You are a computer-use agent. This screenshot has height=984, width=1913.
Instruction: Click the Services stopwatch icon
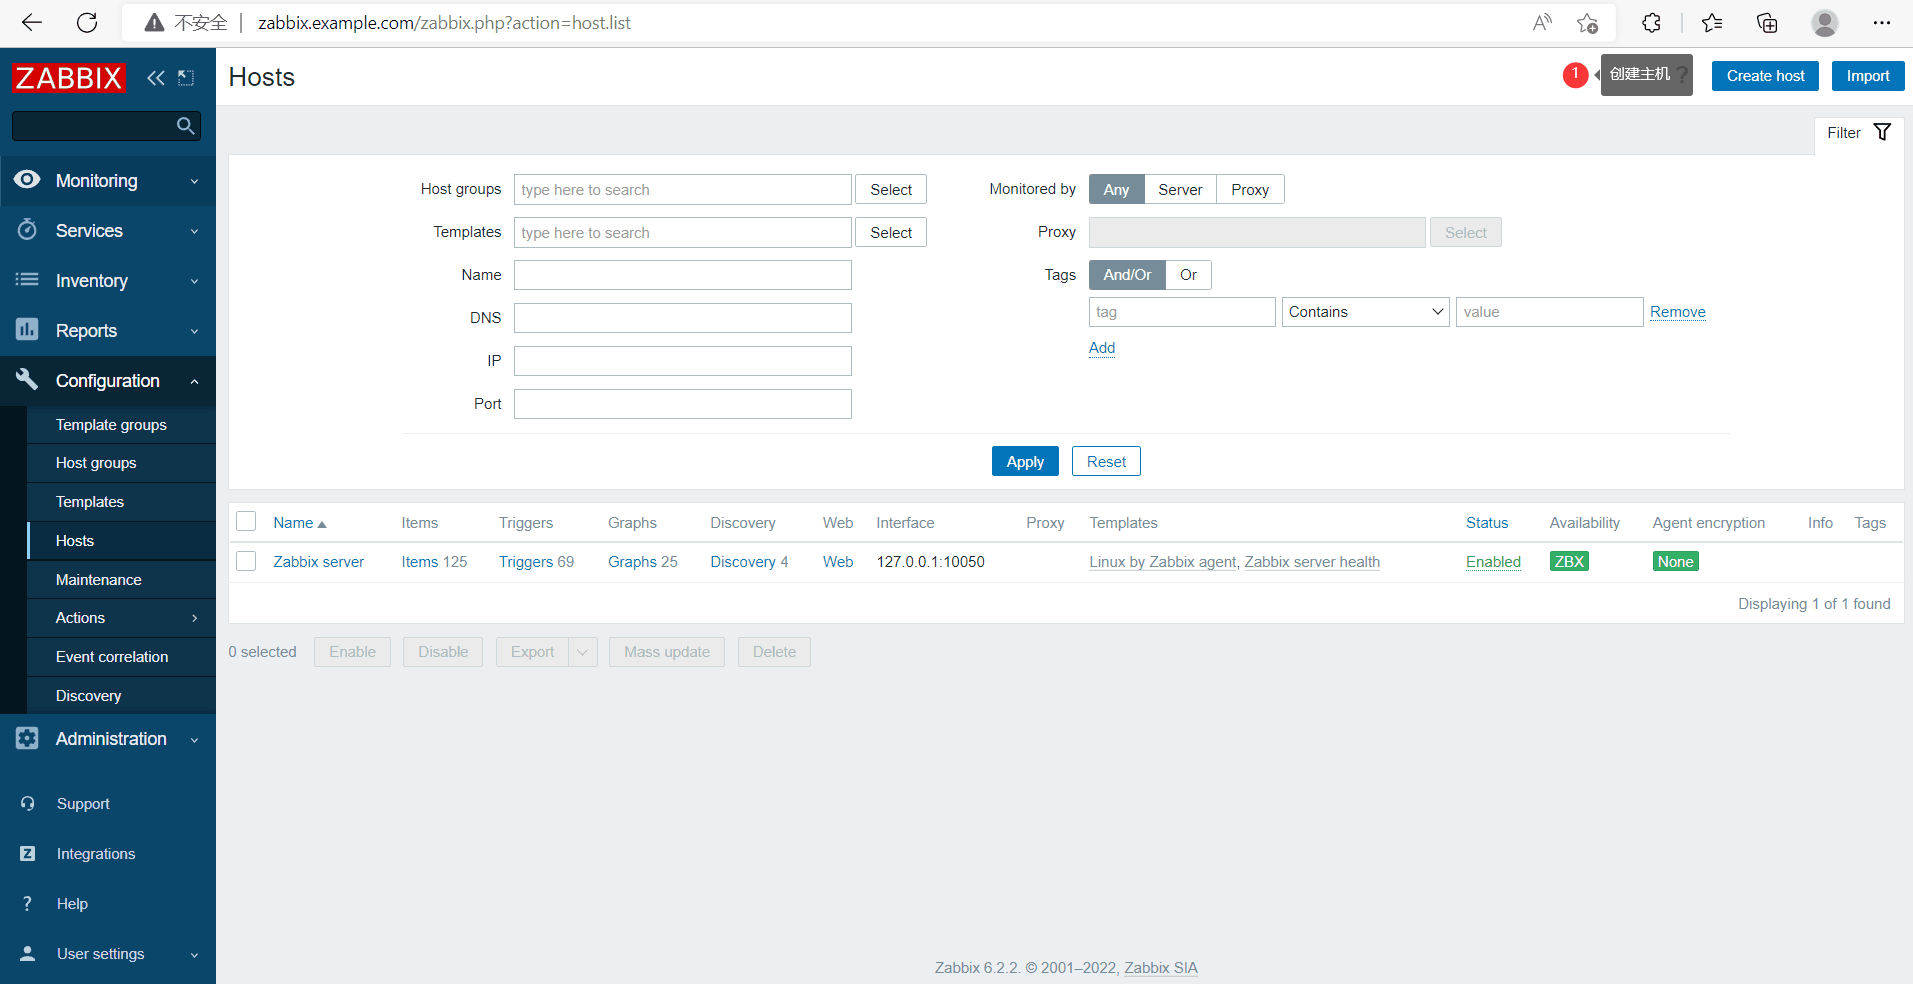[x=27, y=230]
